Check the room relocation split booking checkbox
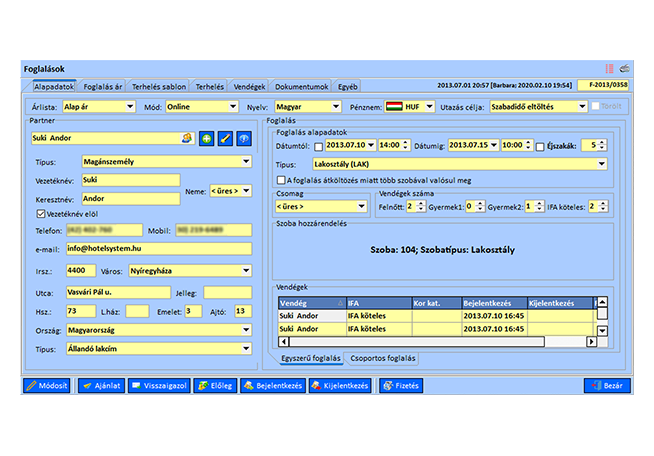This screenshot has width=654, height=456. click(281, 180)
